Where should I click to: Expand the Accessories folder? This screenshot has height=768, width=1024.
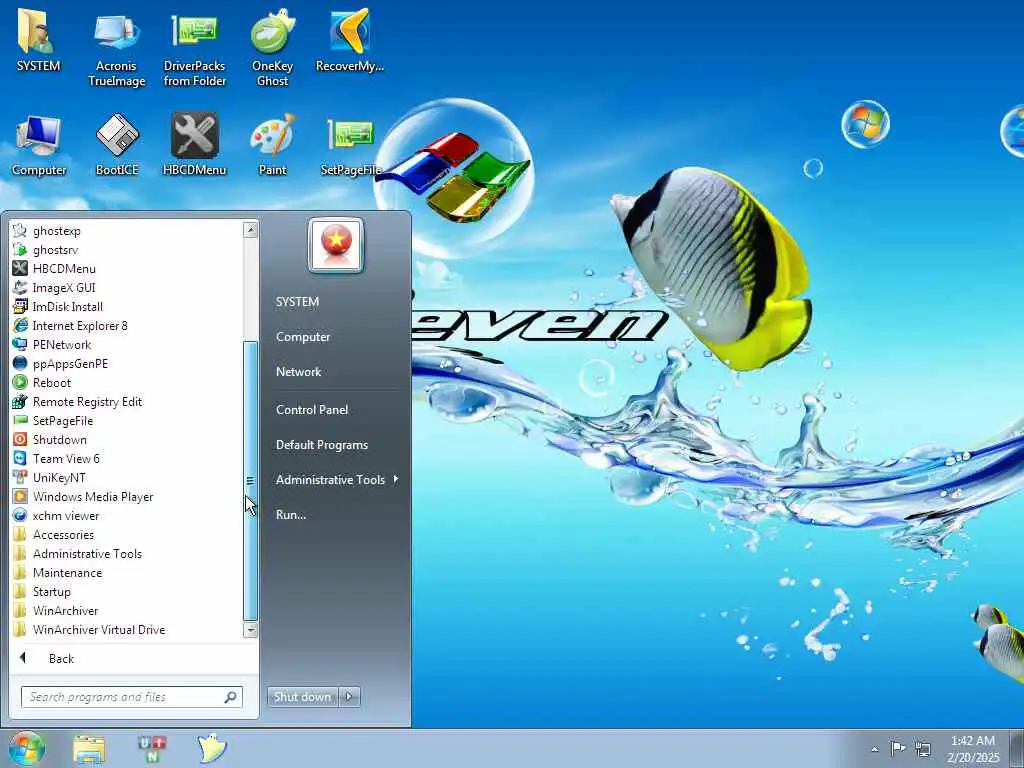(x=127, y=534)
